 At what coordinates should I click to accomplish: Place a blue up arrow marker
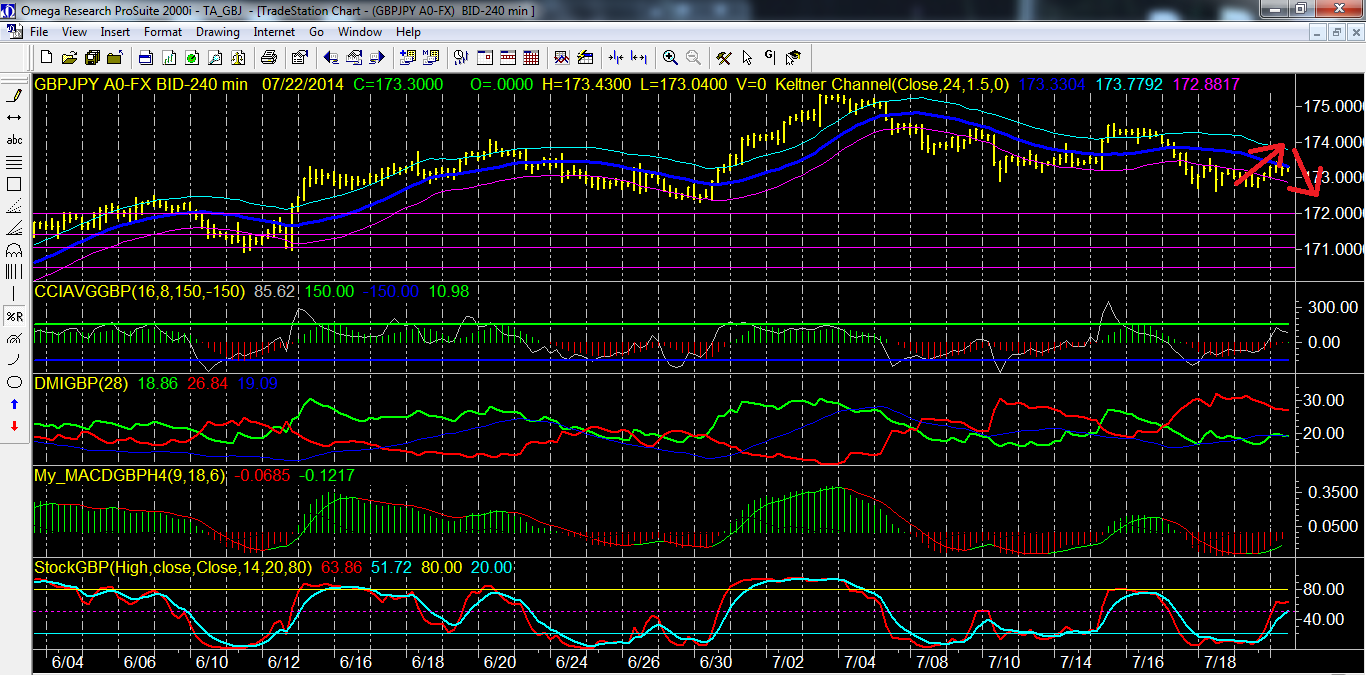(x=14, y=404)
